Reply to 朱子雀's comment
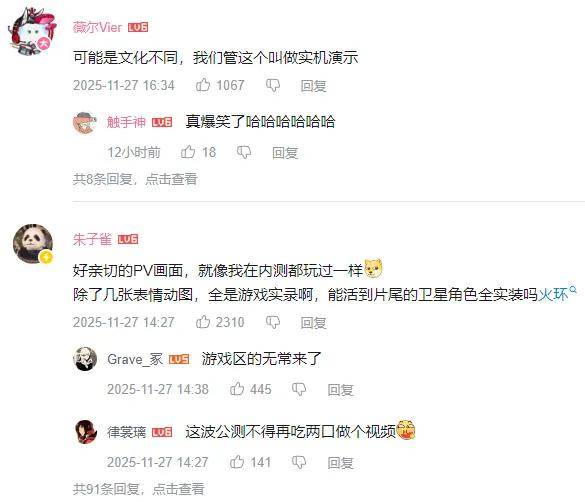 point(313,323)
